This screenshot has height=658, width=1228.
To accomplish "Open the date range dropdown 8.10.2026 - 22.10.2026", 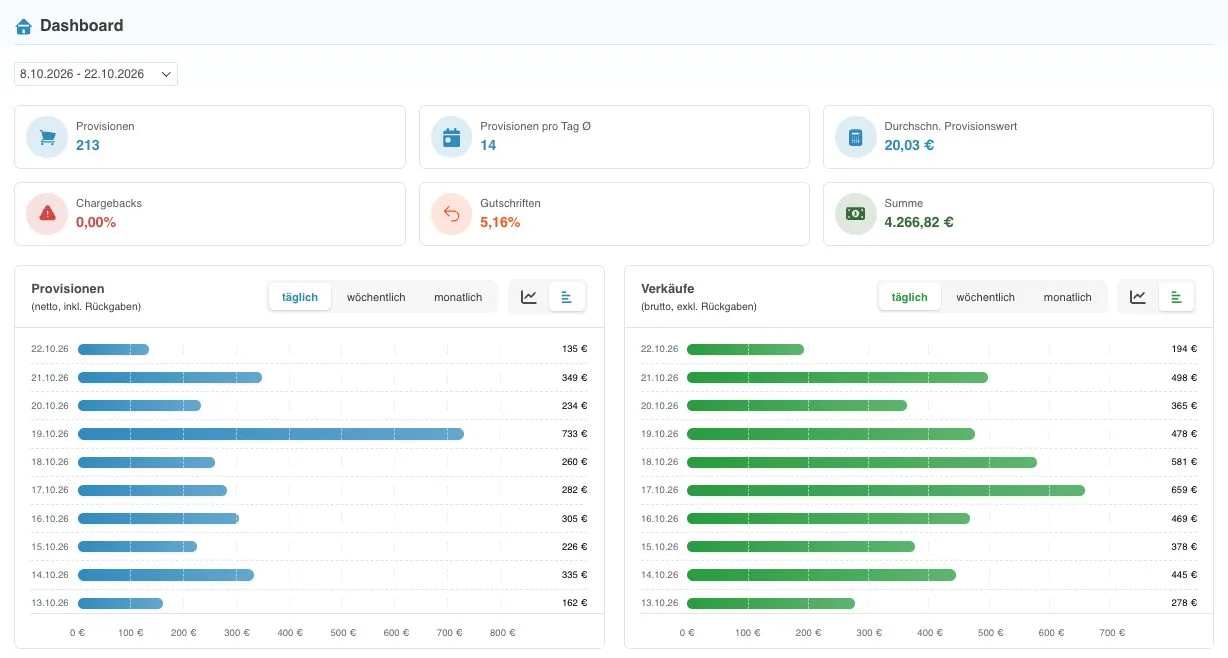I will pos(96,74).
